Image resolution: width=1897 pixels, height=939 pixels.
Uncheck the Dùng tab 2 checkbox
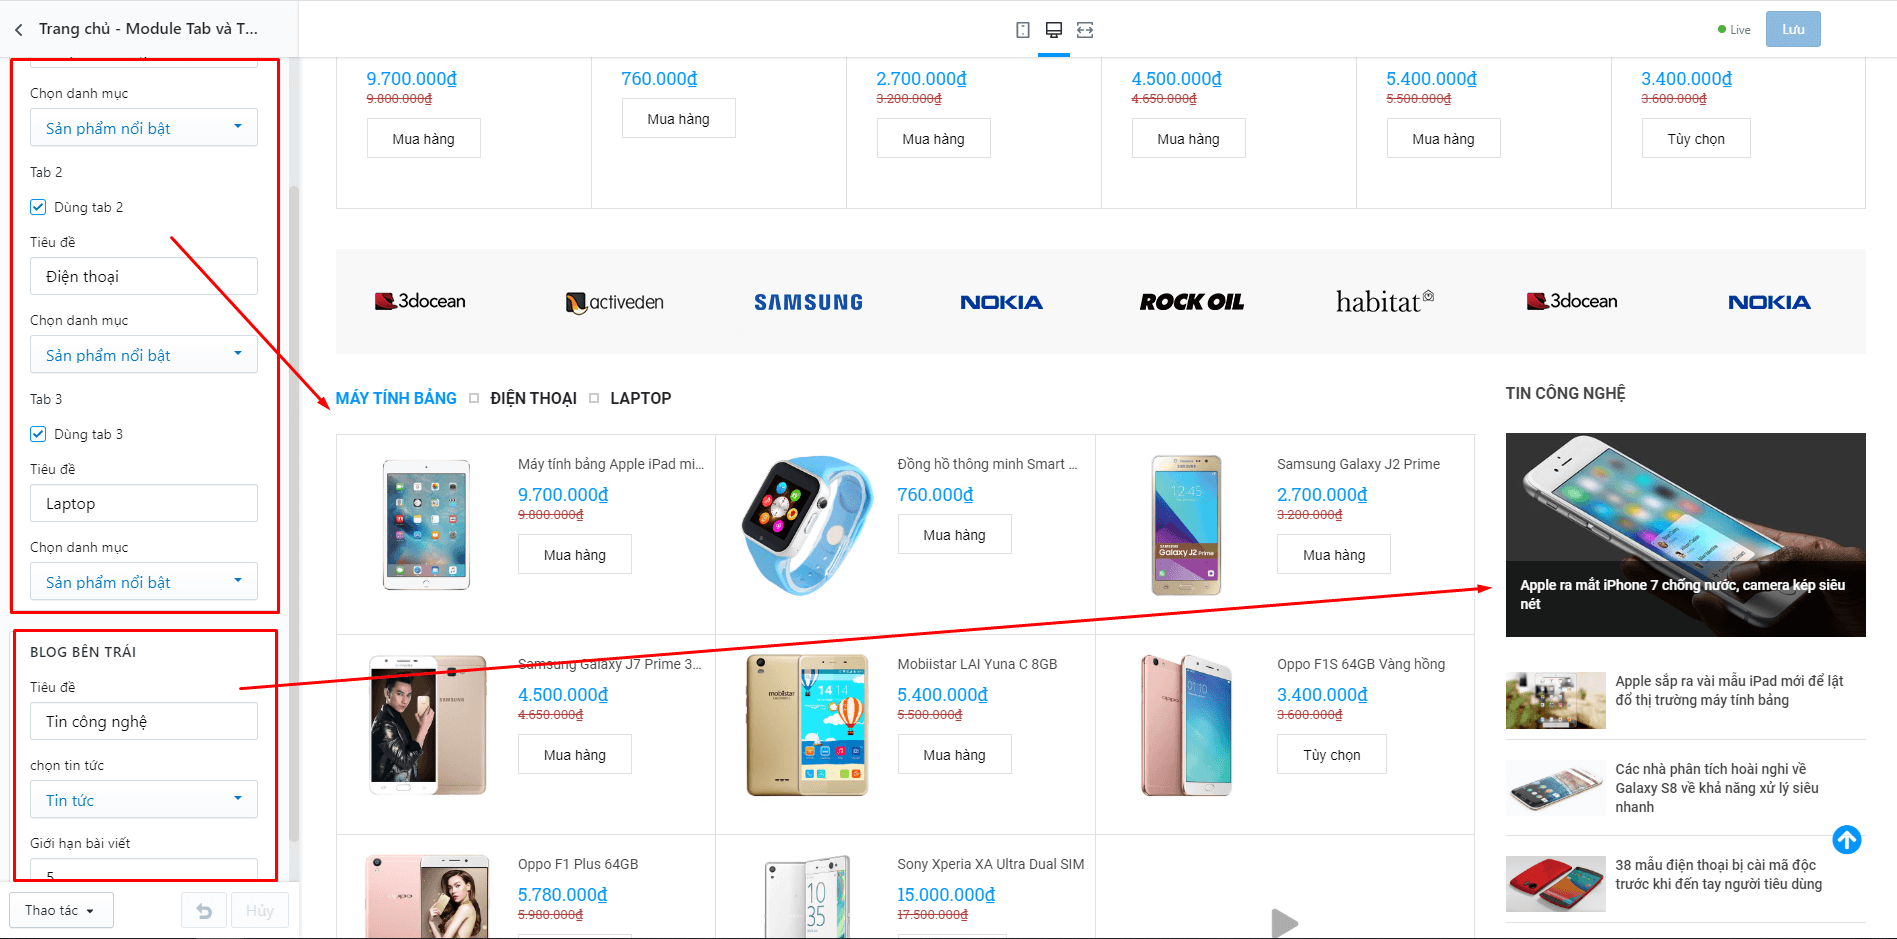point(38,207)
